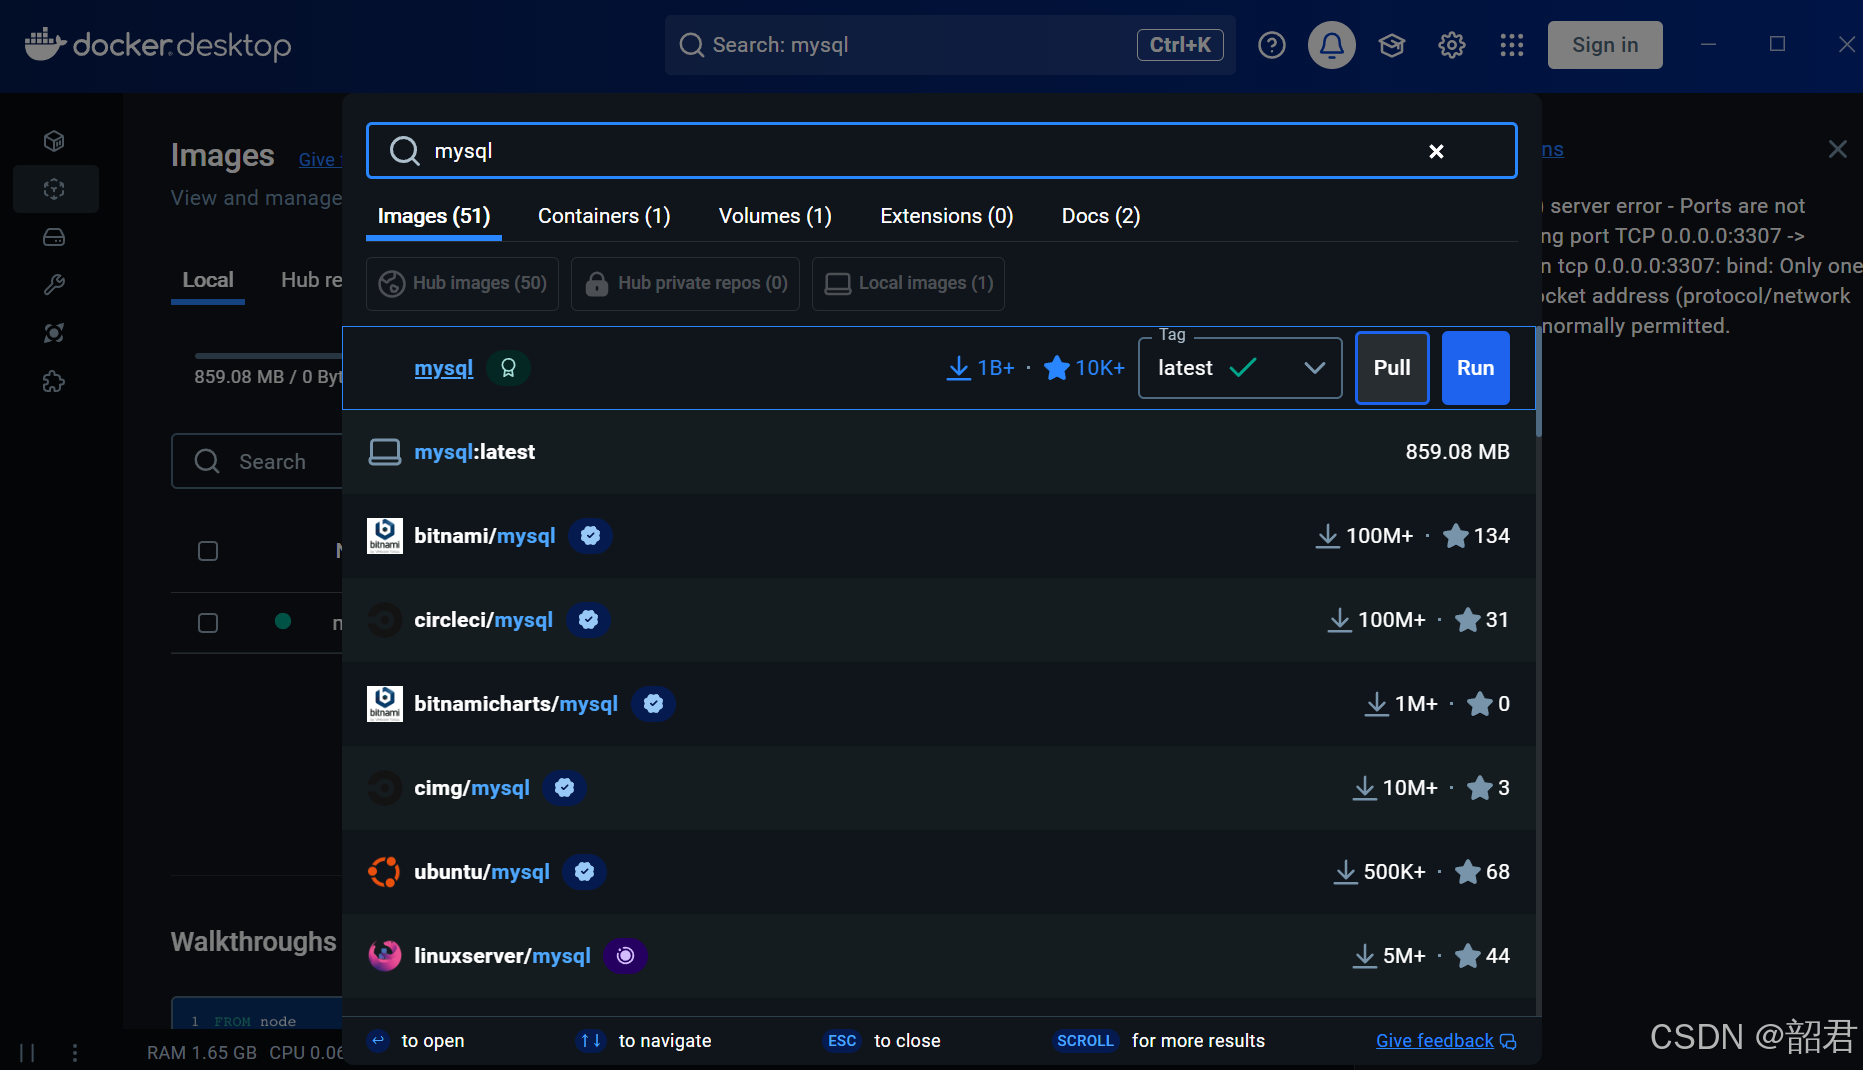
Task: Toggle the Local images (1) filter
Action: 908,284
